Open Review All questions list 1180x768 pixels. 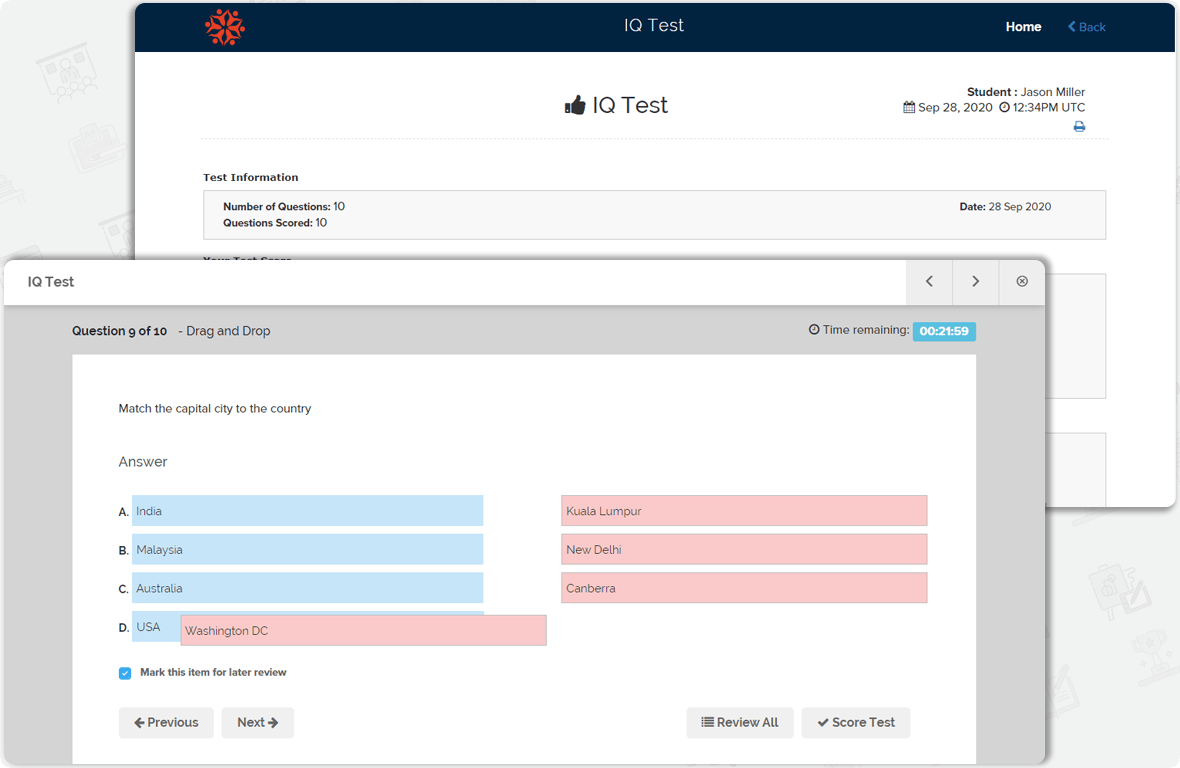click(740, 723)
